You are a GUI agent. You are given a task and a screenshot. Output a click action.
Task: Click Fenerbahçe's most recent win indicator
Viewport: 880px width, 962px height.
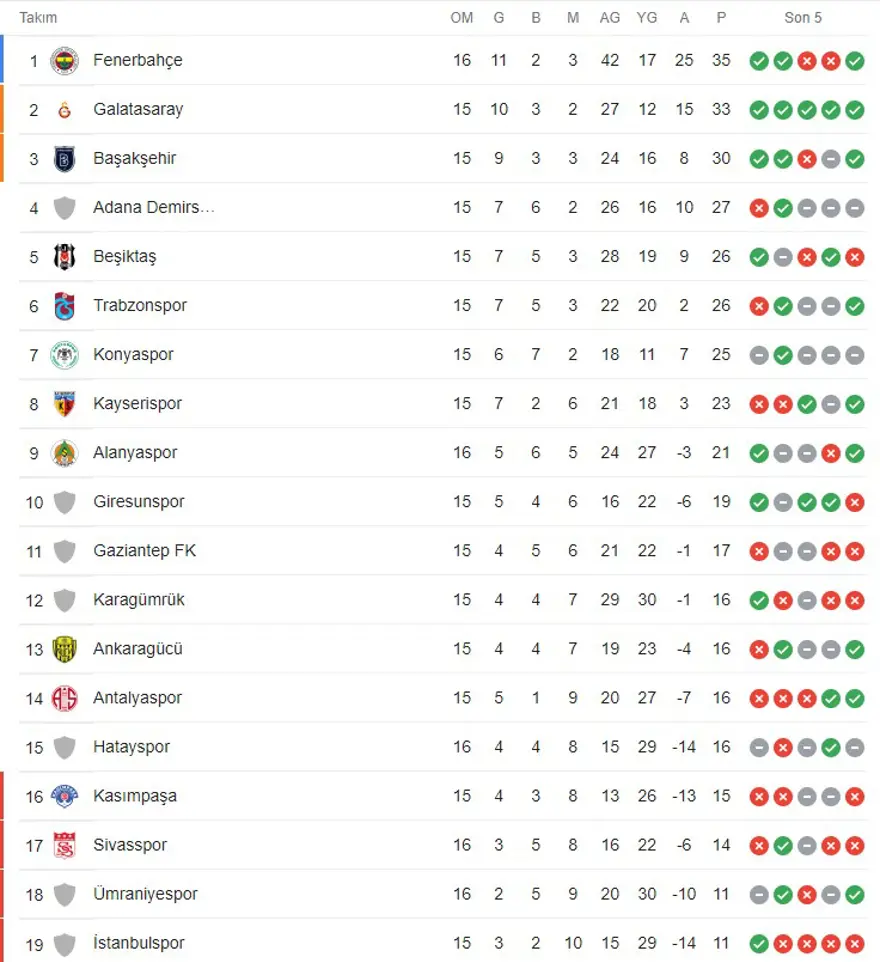coord(854,61)
